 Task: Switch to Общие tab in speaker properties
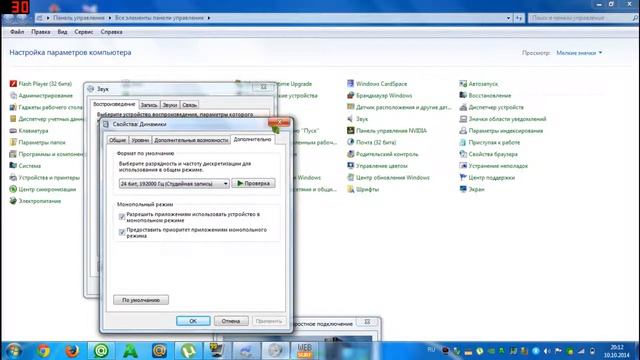pos(118,140)
